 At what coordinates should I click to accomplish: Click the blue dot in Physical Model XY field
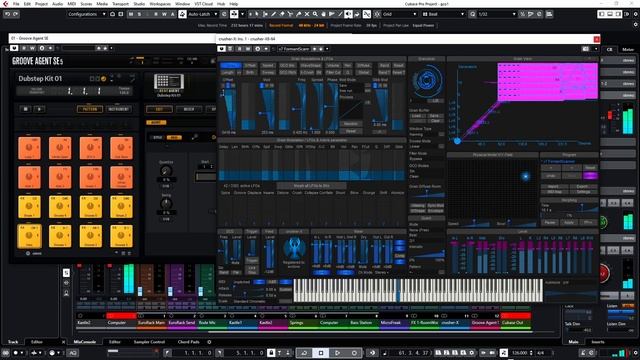(525, 176)
